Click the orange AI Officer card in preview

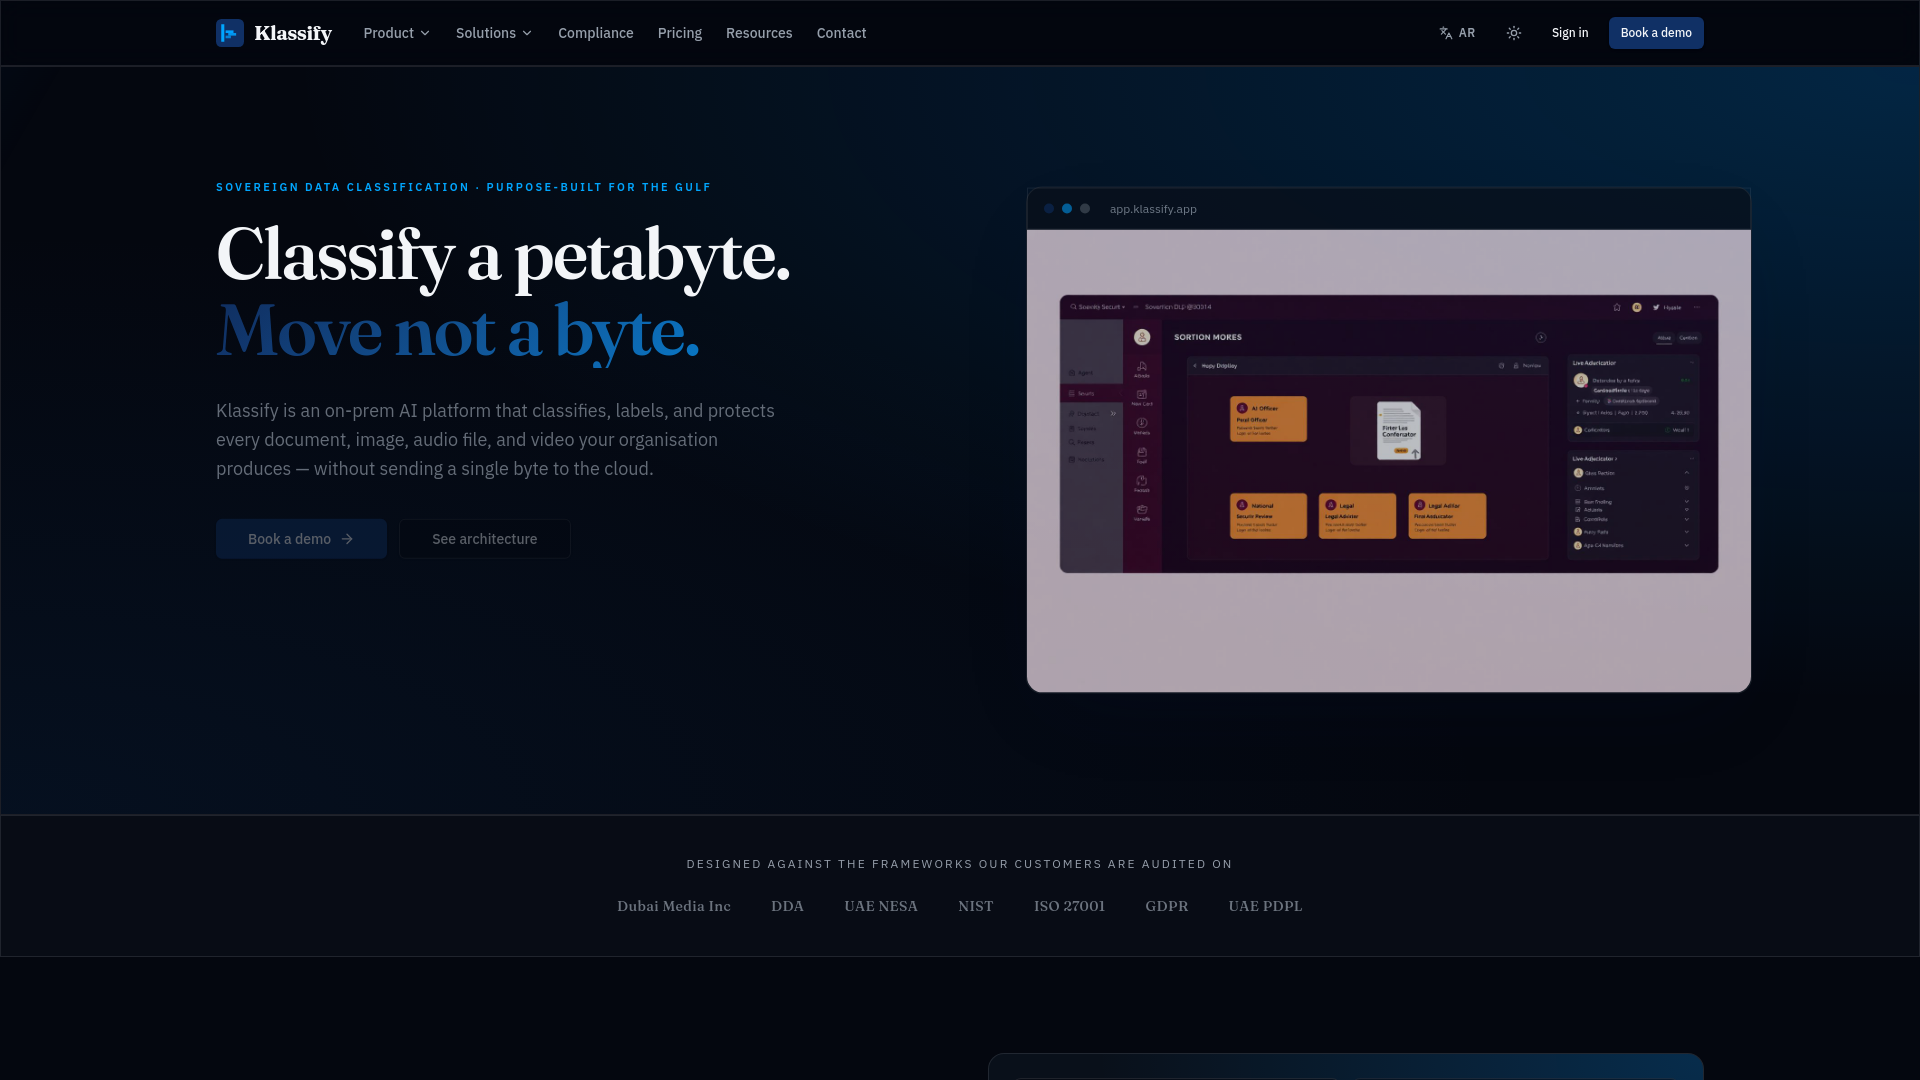click(1268, 419)
